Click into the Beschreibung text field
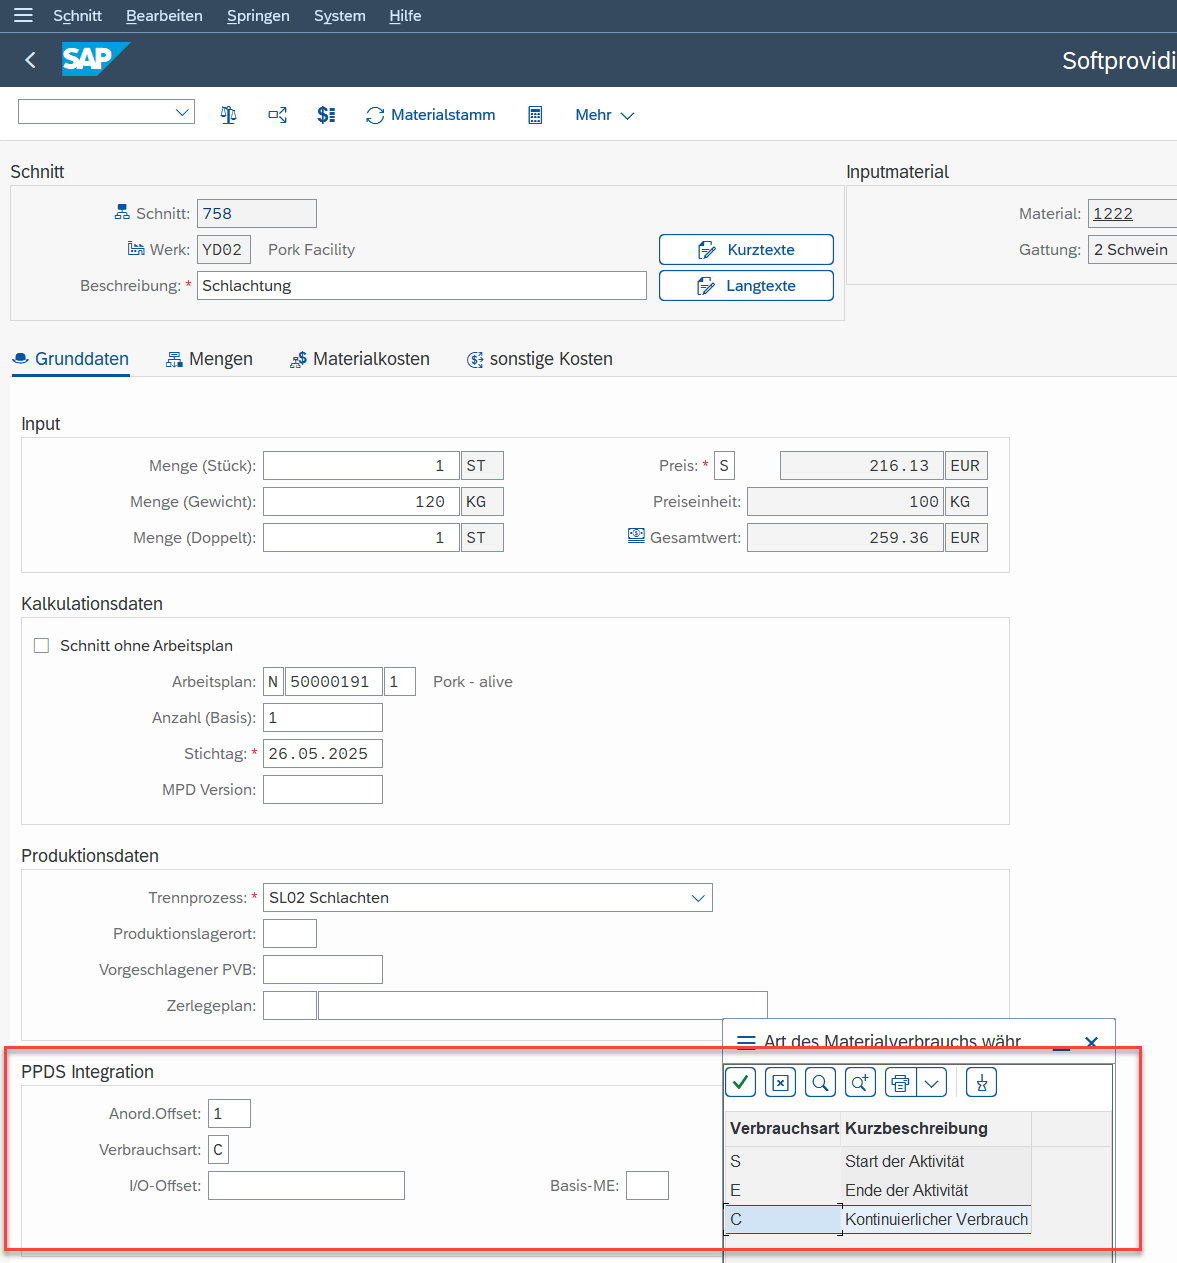This screenshot has width=1177, height=1263. 421,286
